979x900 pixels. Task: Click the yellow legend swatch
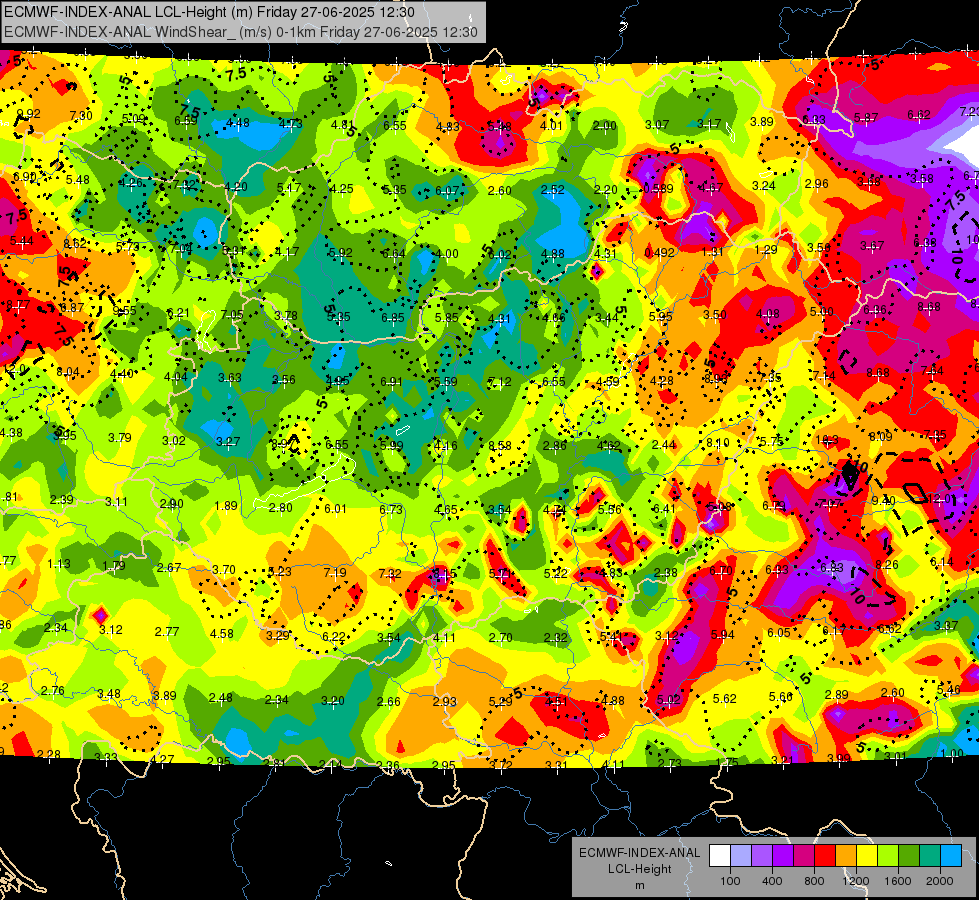click(867, 856)
